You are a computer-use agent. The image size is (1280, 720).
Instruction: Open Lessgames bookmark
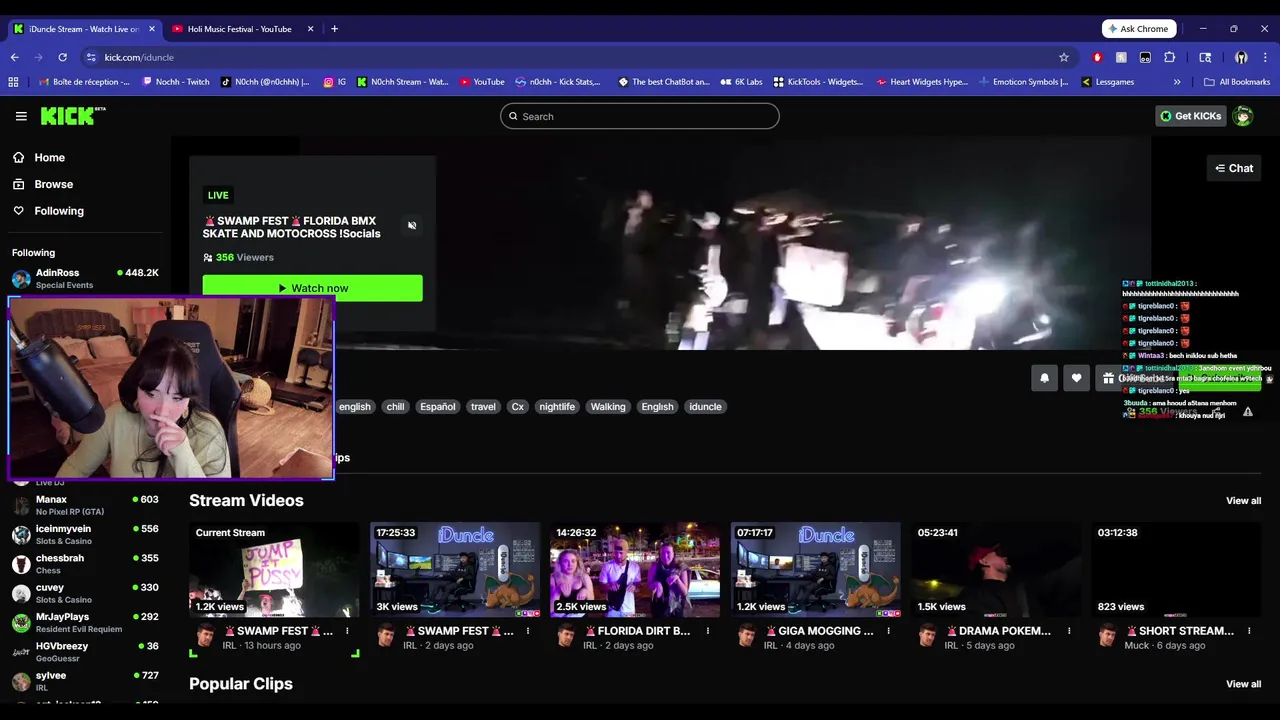[1108, 82]
